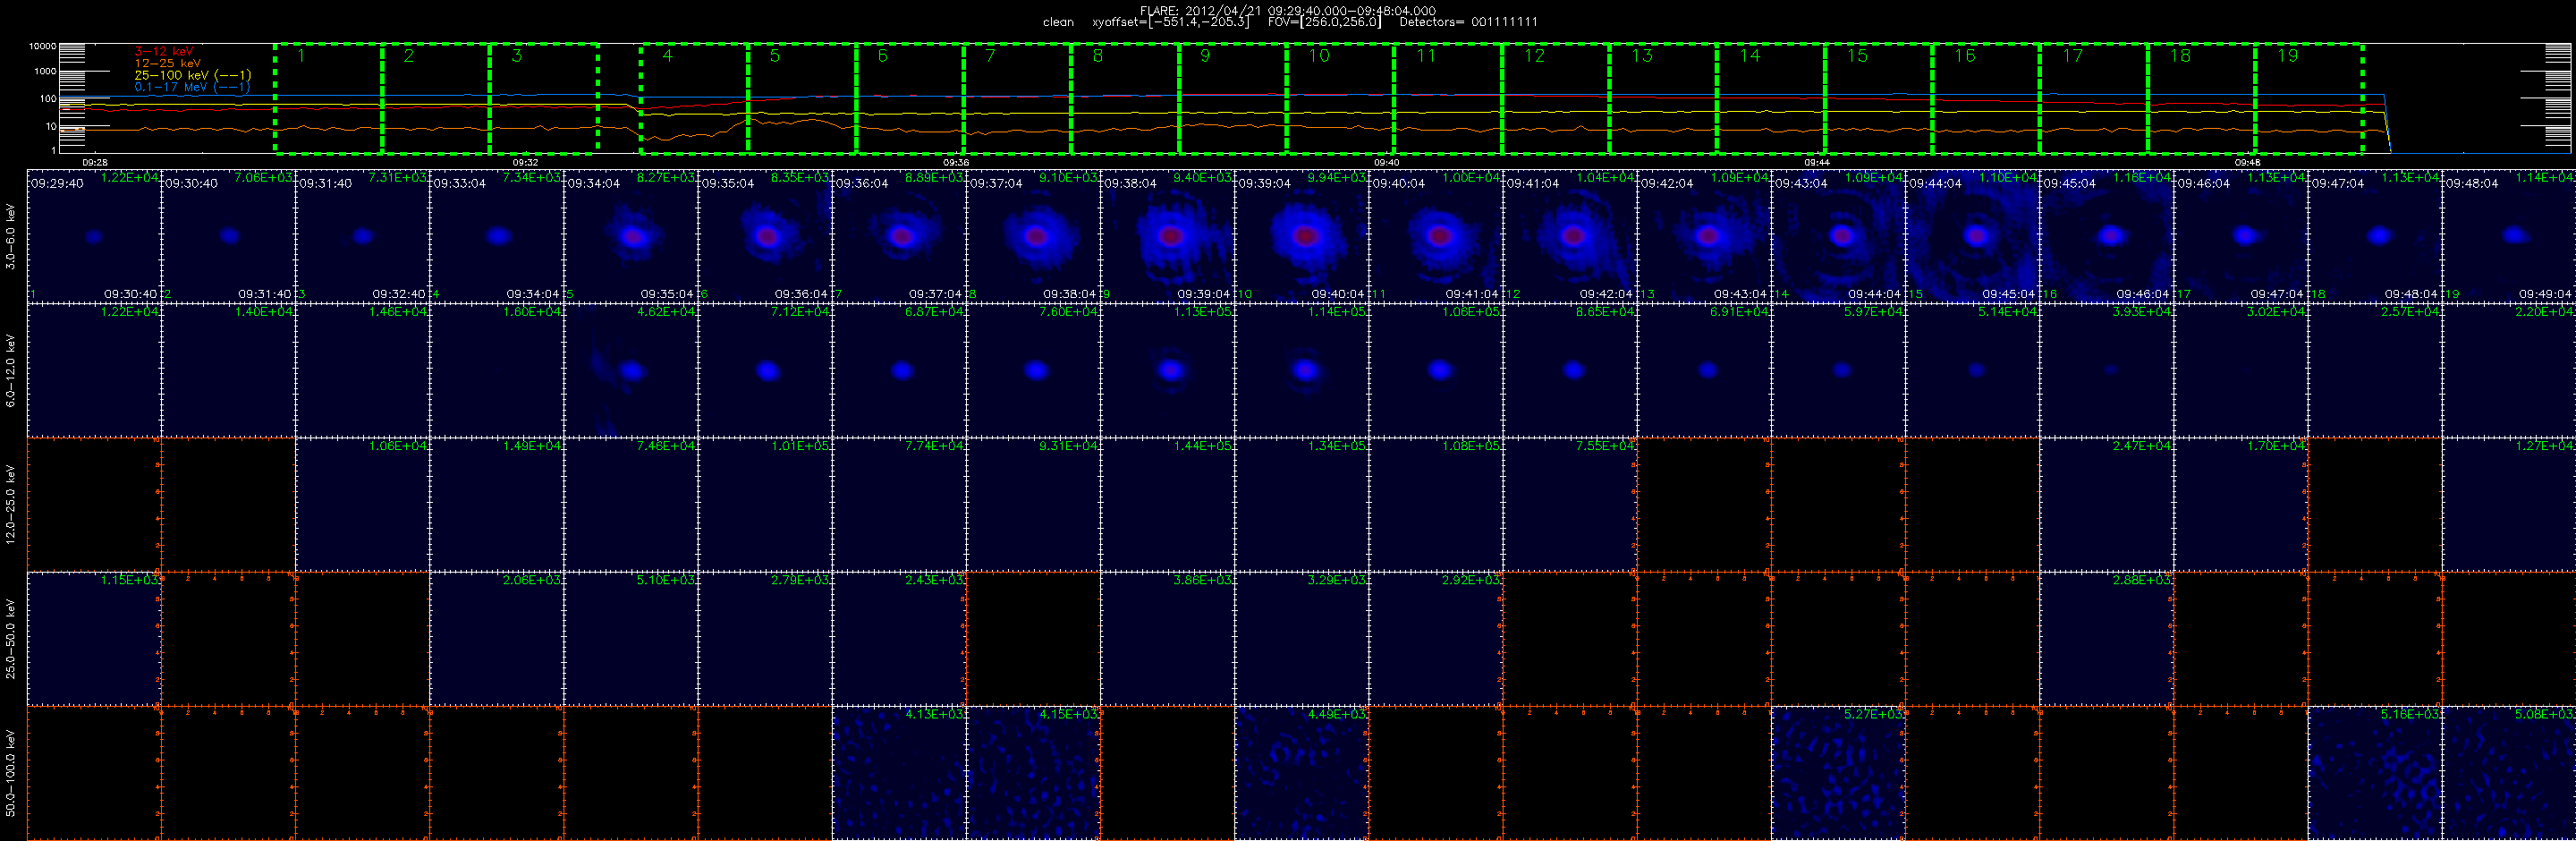The image size is (2576, 841).
Task: Click the orange '12-25 keV' legend entry
Action: (167, 63)
